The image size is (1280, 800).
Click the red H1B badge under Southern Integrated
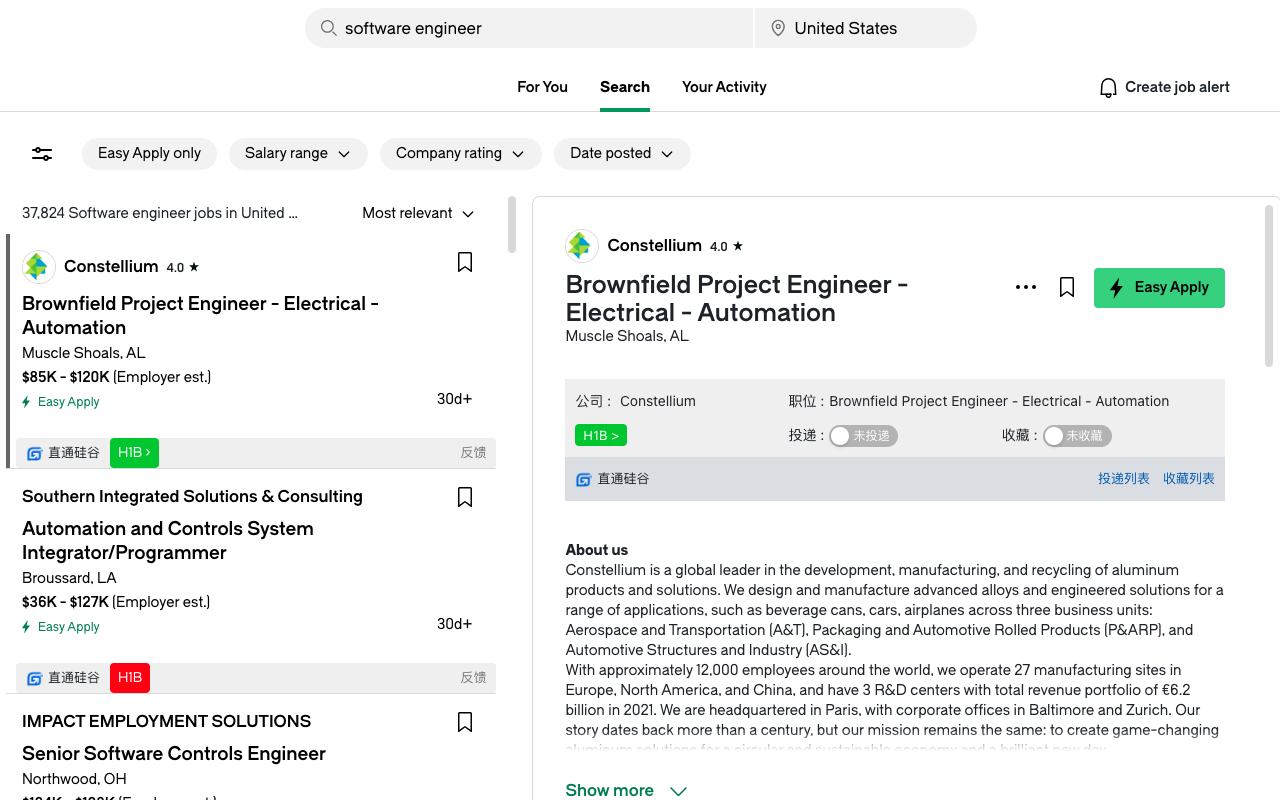(x=130, y=678)
